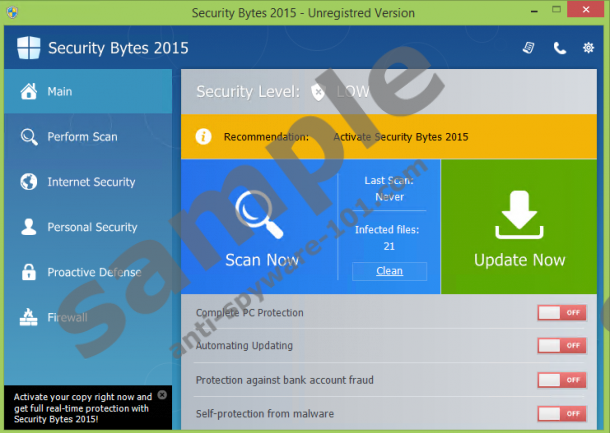The height and width of the screenshot is (433, 610).
Task: Click the license document icon in header
Action: (529, 48)
